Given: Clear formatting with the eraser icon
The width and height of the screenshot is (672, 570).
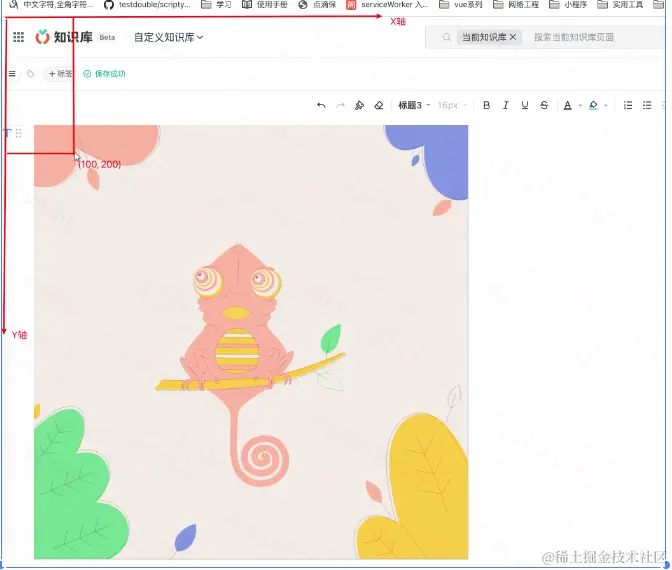Looking at the screenshot, I should [x=379, y=105].
